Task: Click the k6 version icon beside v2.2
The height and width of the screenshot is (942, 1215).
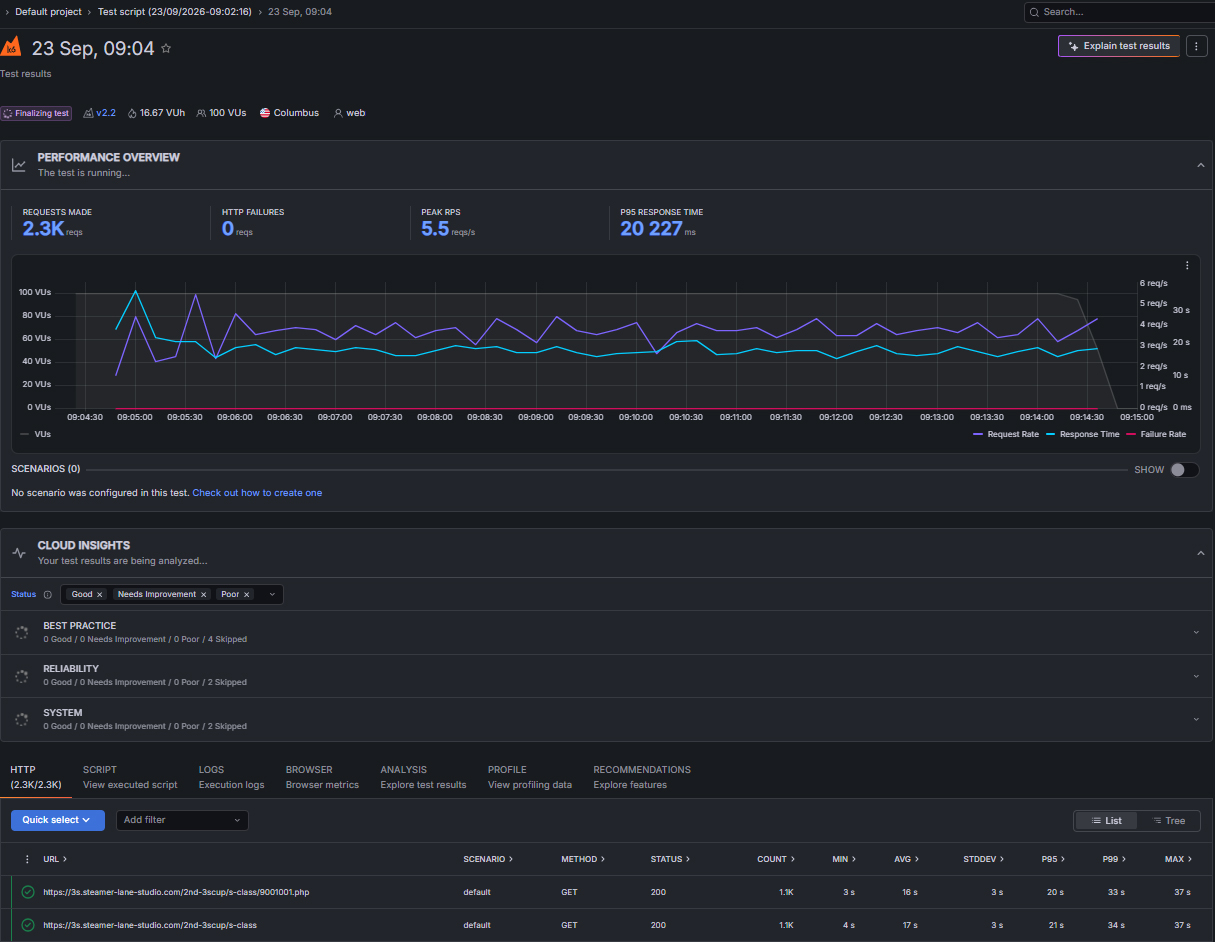Action: (88, 113)
